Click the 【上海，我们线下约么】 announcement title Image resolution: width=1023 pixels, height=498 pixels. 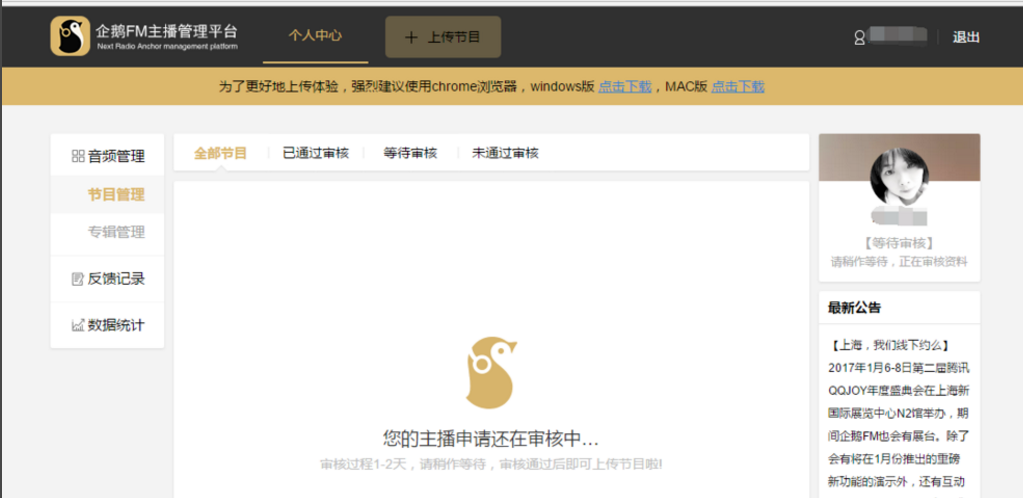[x=888, y=345]
